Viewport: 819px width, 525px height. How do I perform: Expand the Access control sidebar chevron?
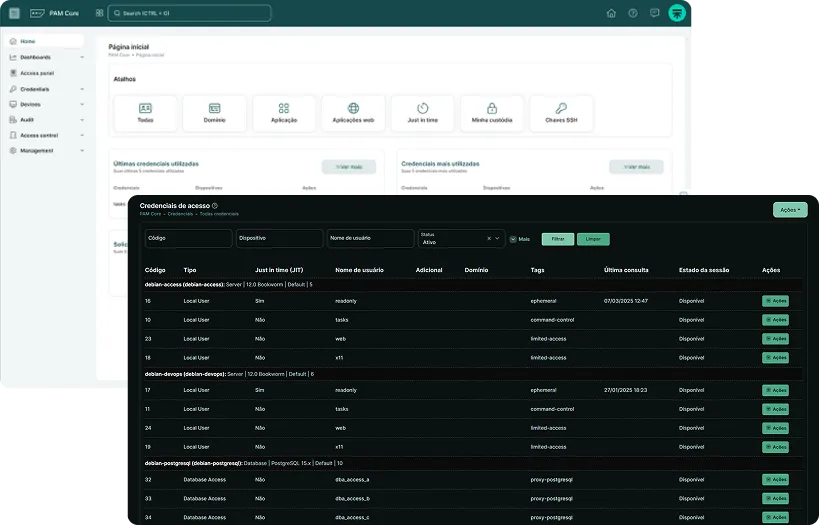(82, 135)
